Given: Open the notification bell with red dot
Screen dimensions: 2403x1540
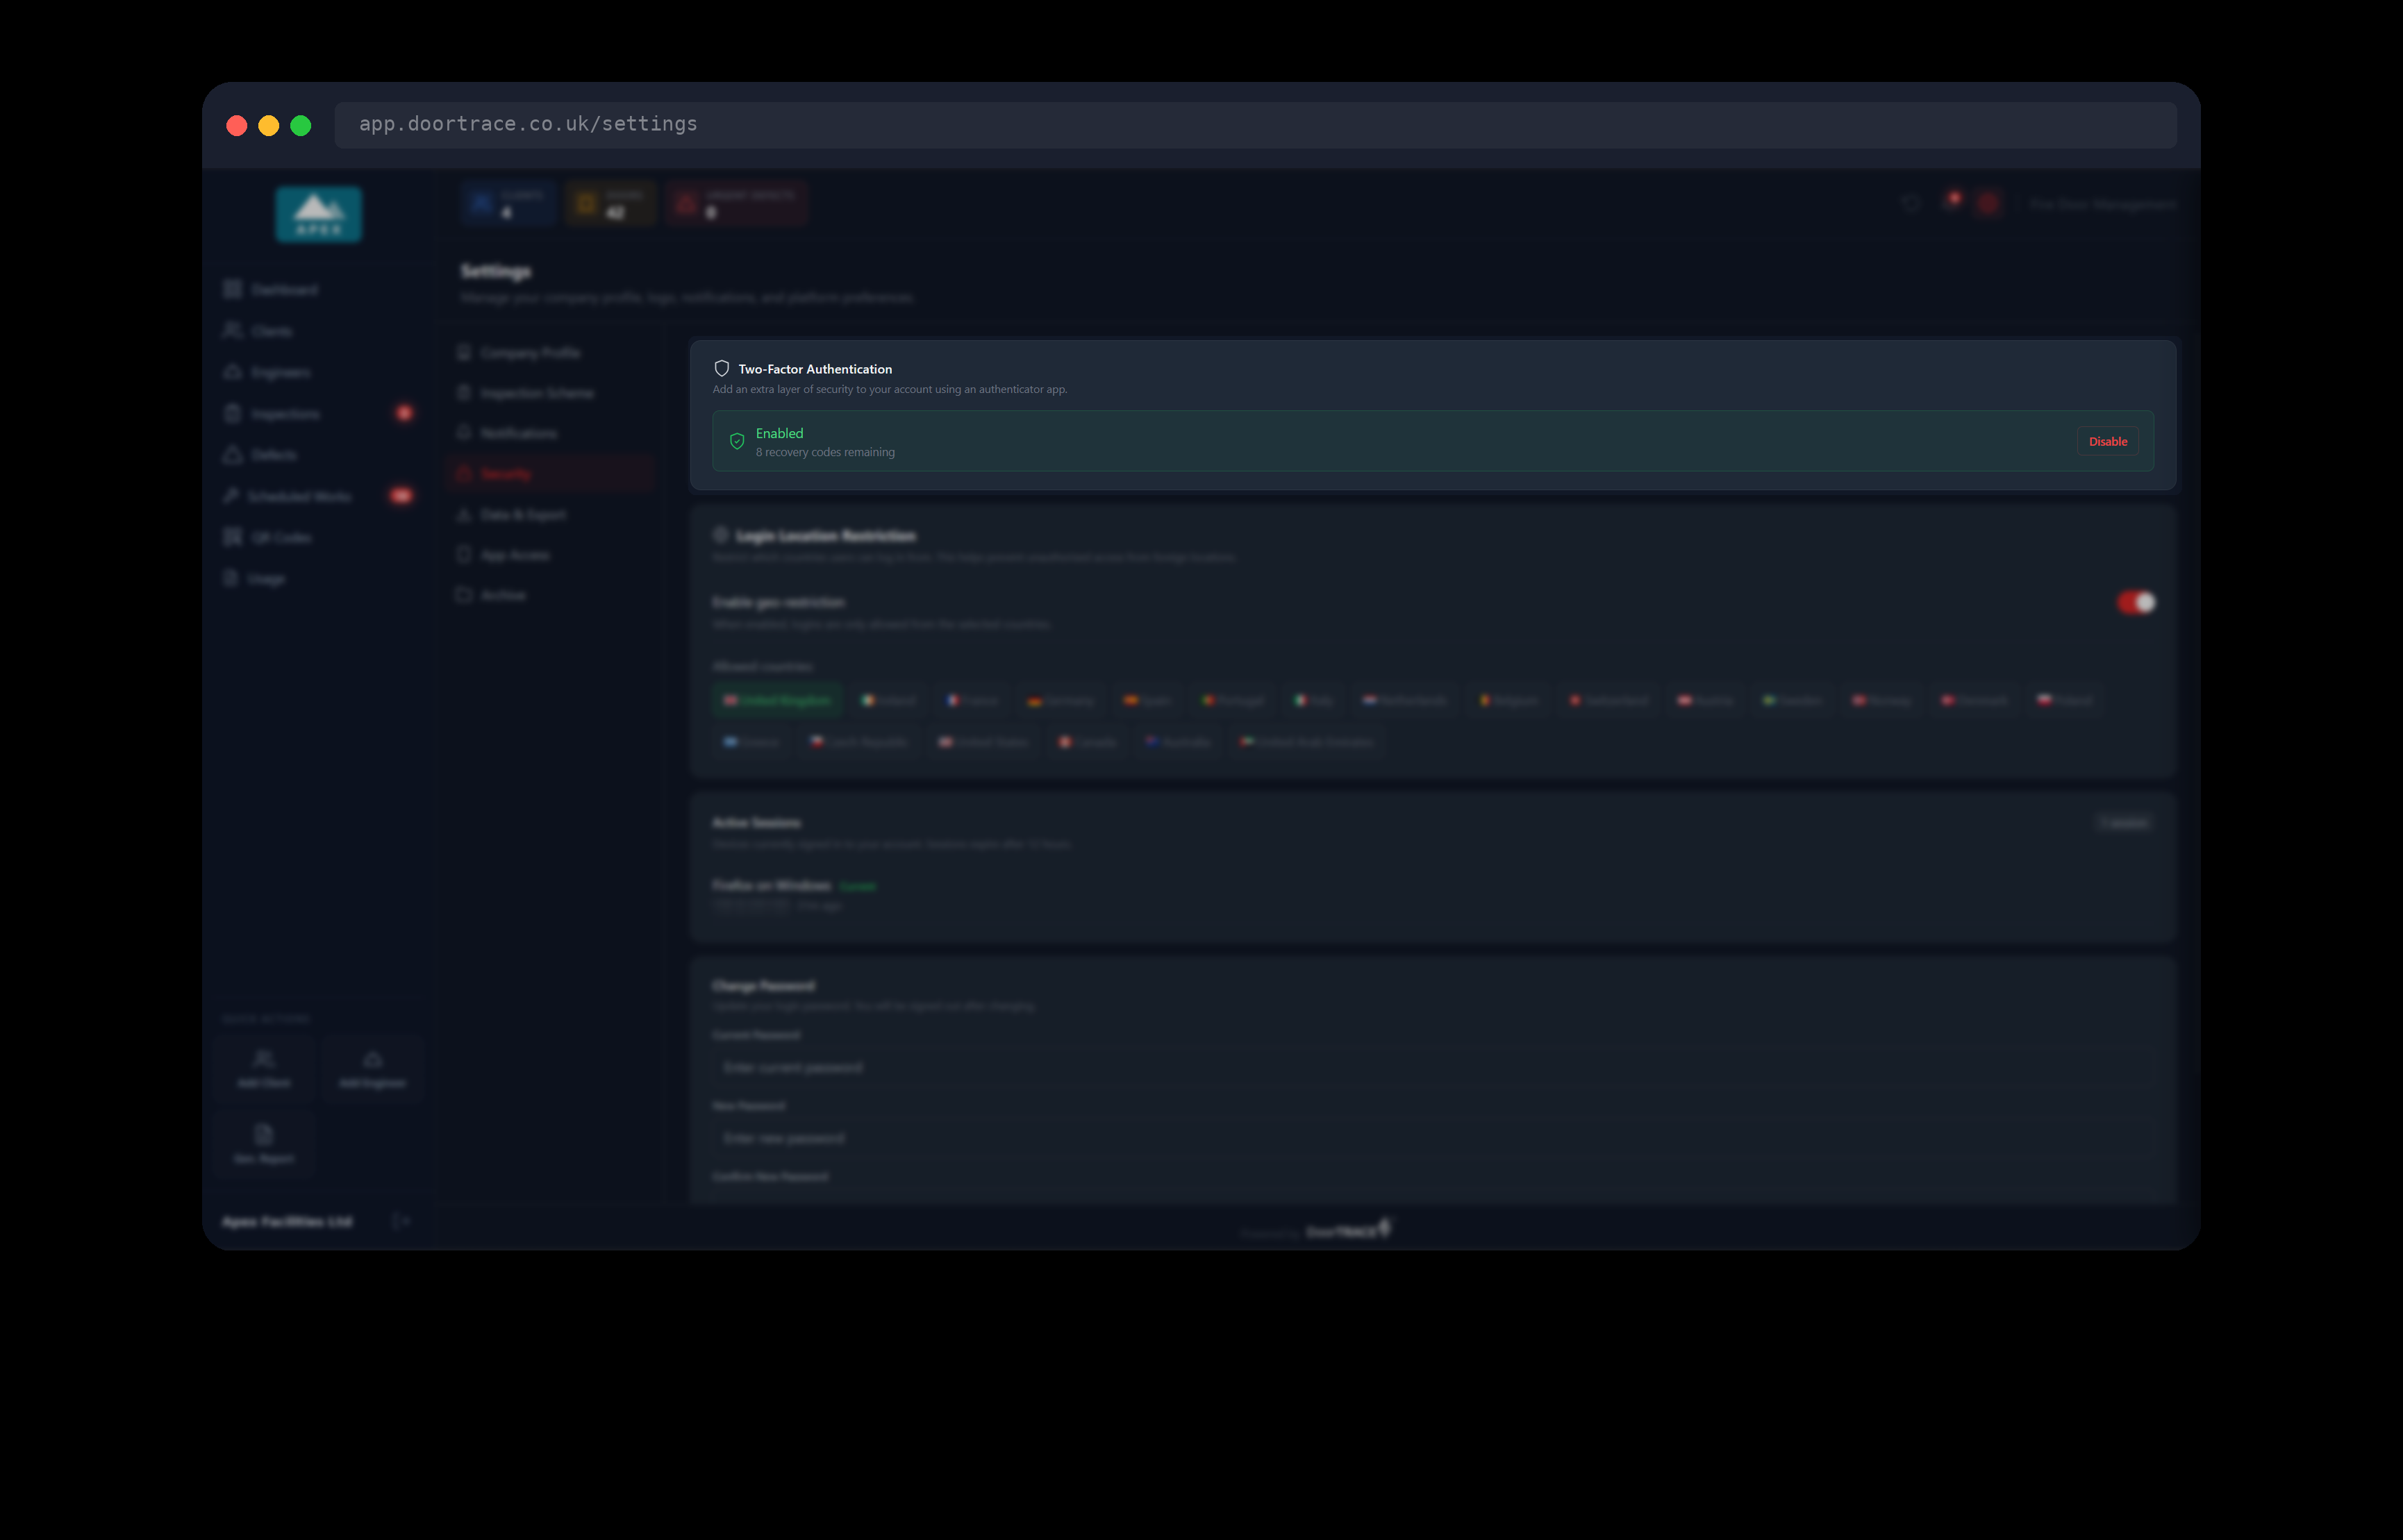Looking at the screenshot, I should pyautogui.click(x=1951, y=203).
